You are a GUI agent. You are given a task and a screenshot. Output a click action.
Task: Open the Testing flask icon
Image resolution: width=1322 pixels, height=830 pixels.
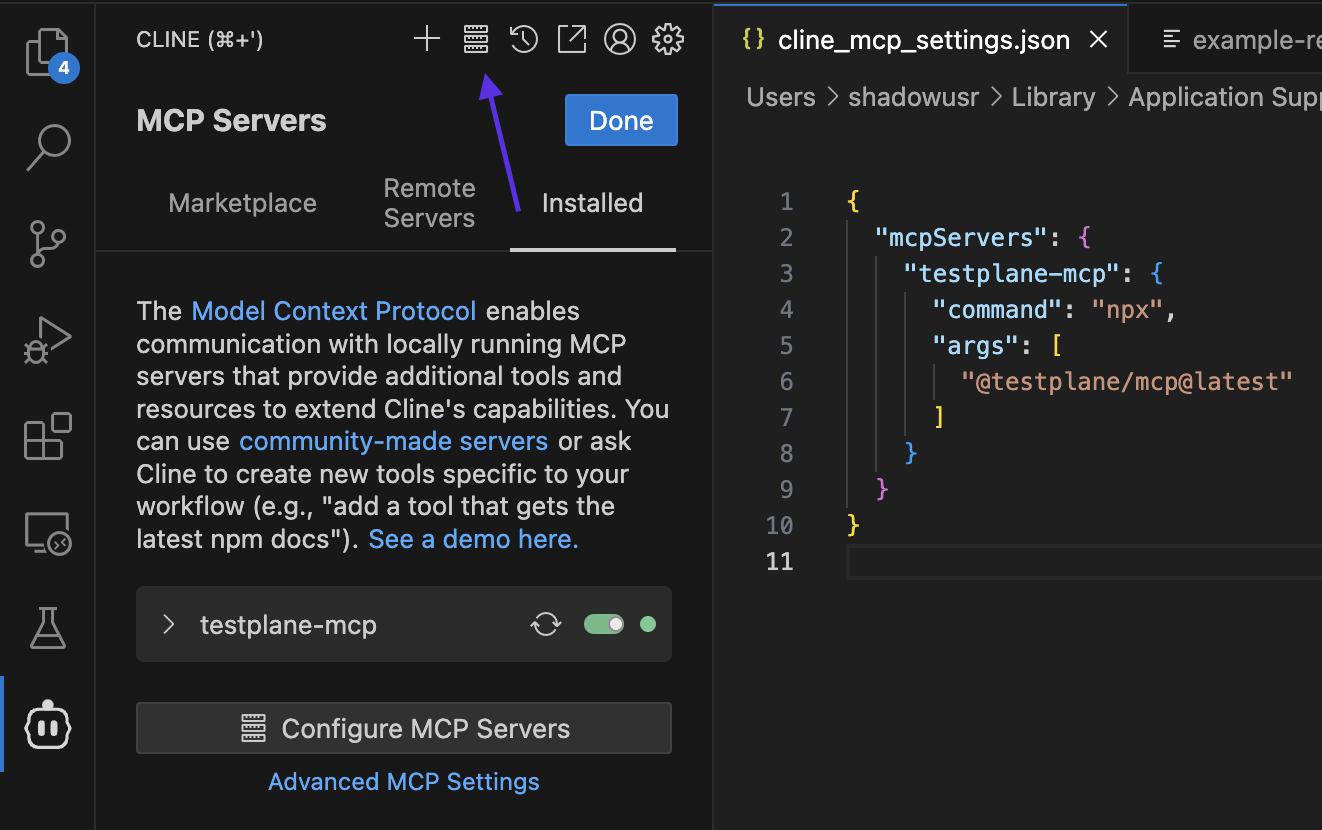(47, 628)
